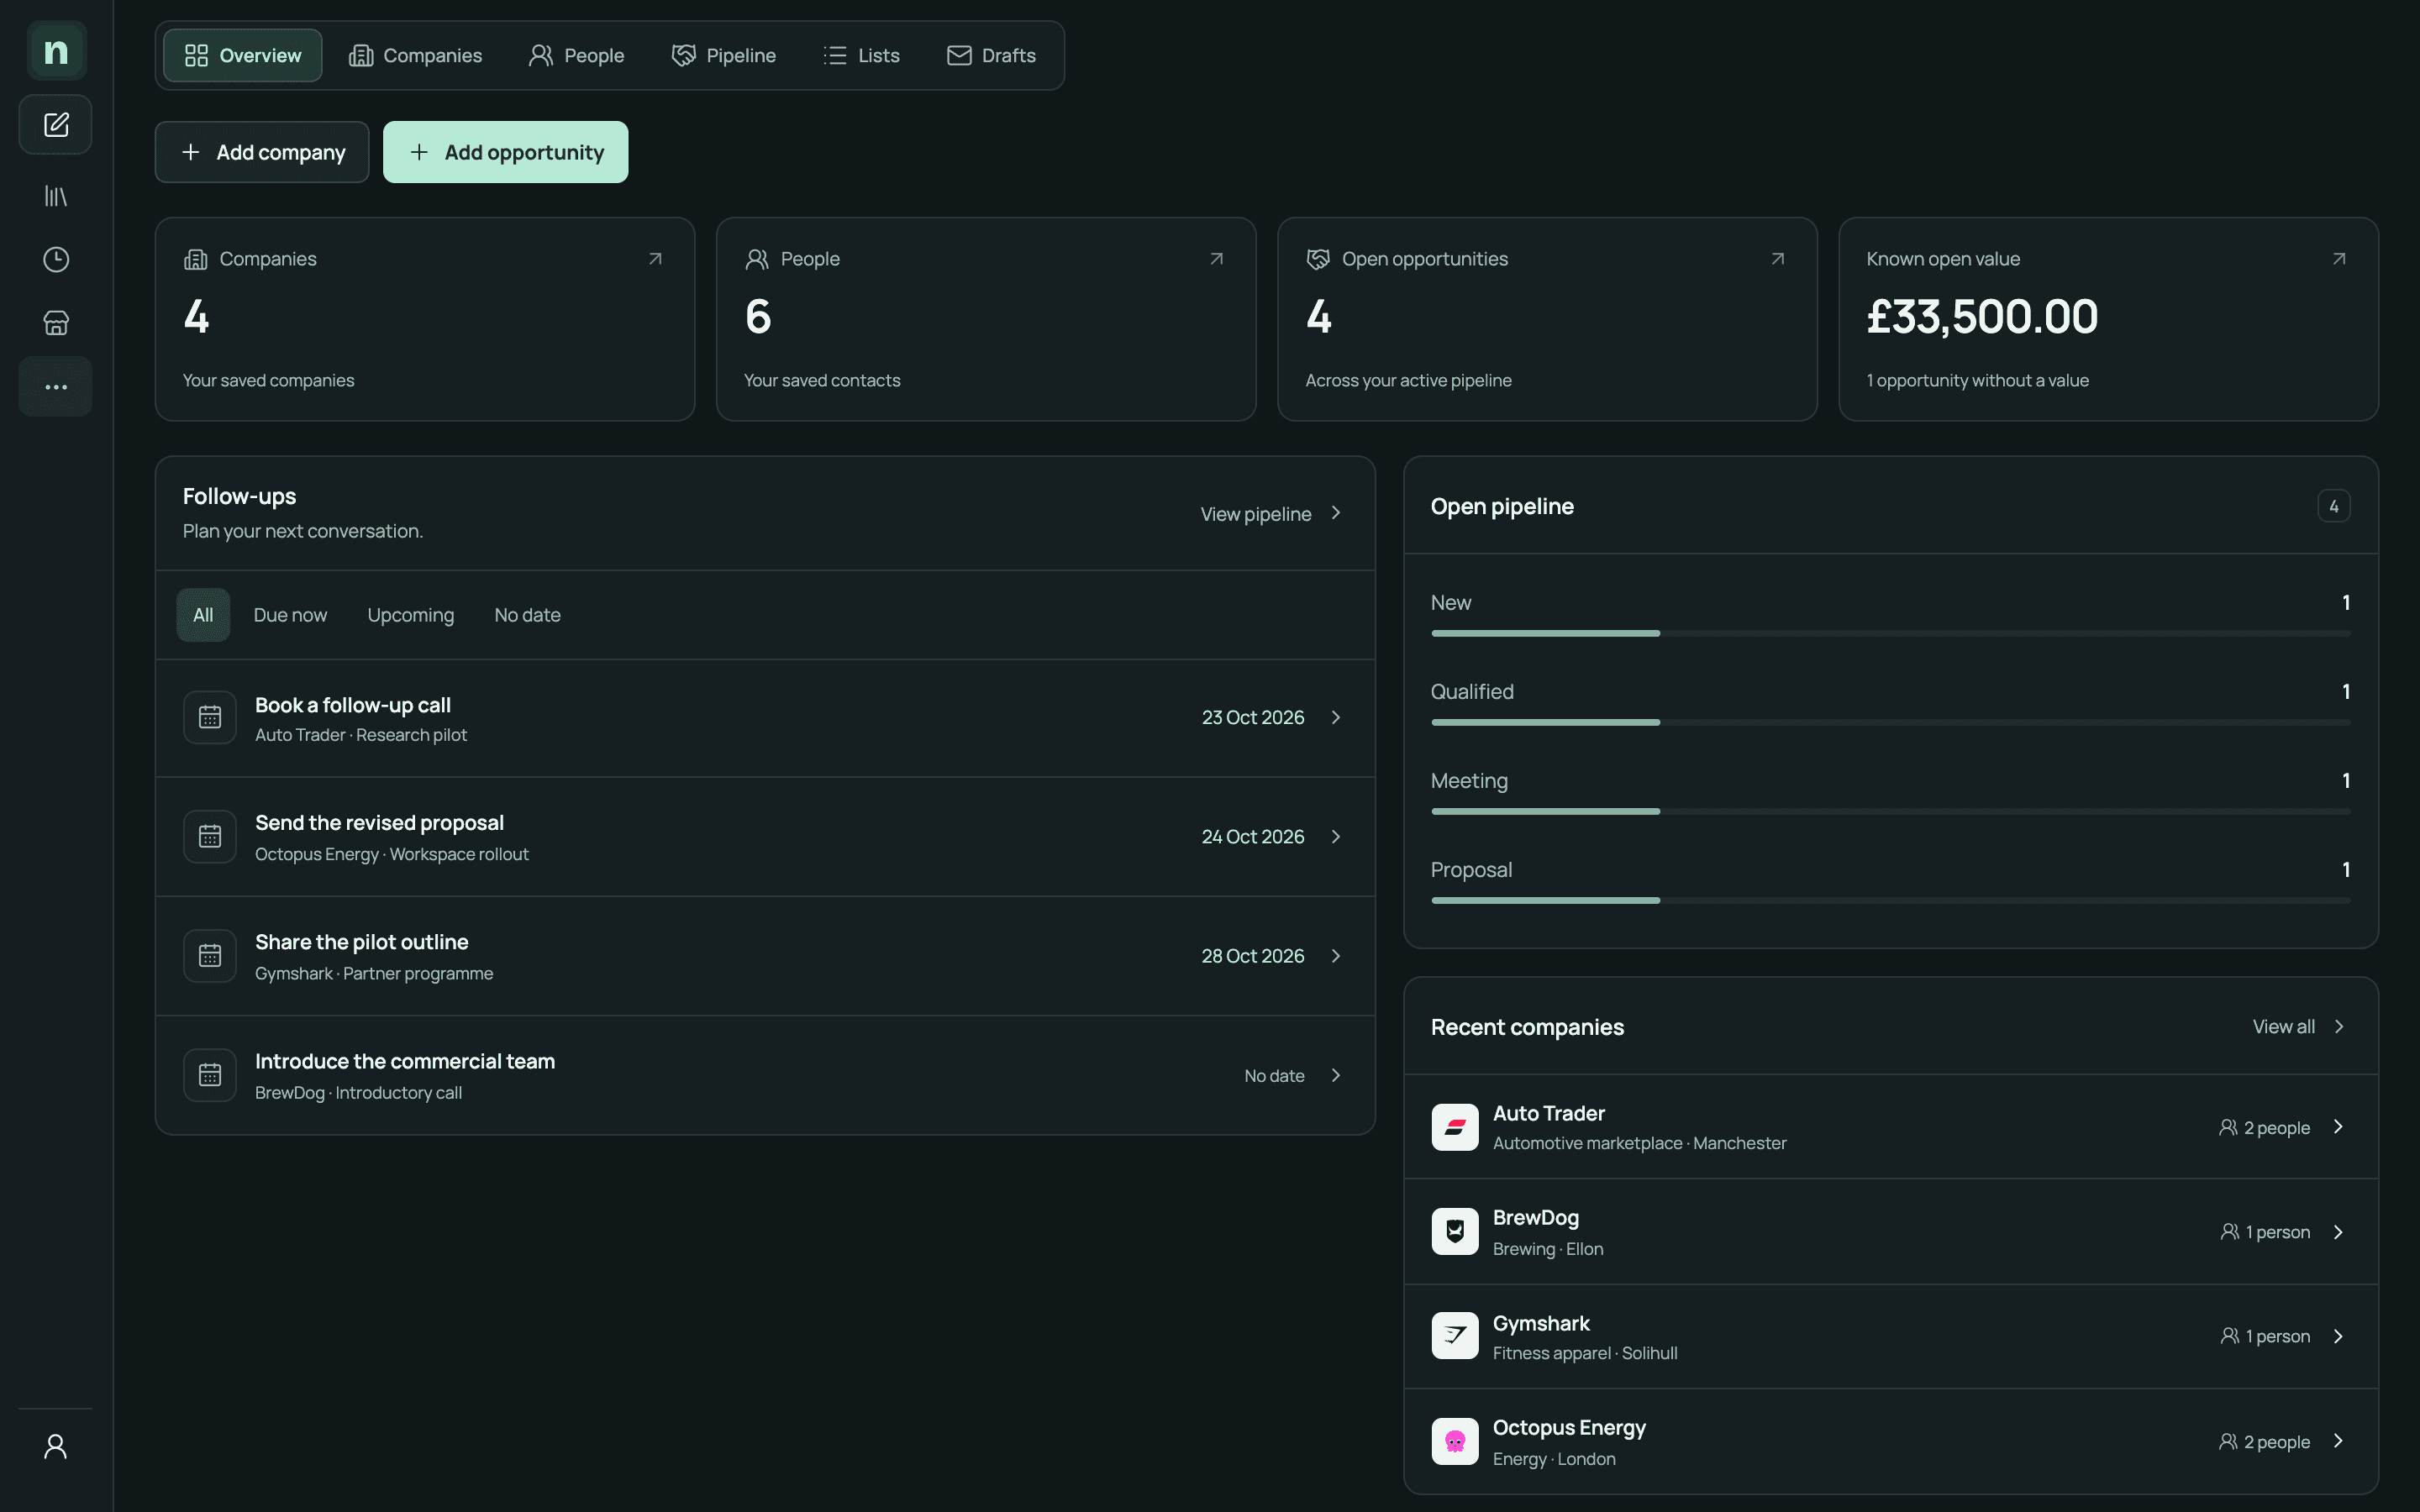Select the No date filter
This screenshot has width=2420, height=1512.
(x=527, y=615)
